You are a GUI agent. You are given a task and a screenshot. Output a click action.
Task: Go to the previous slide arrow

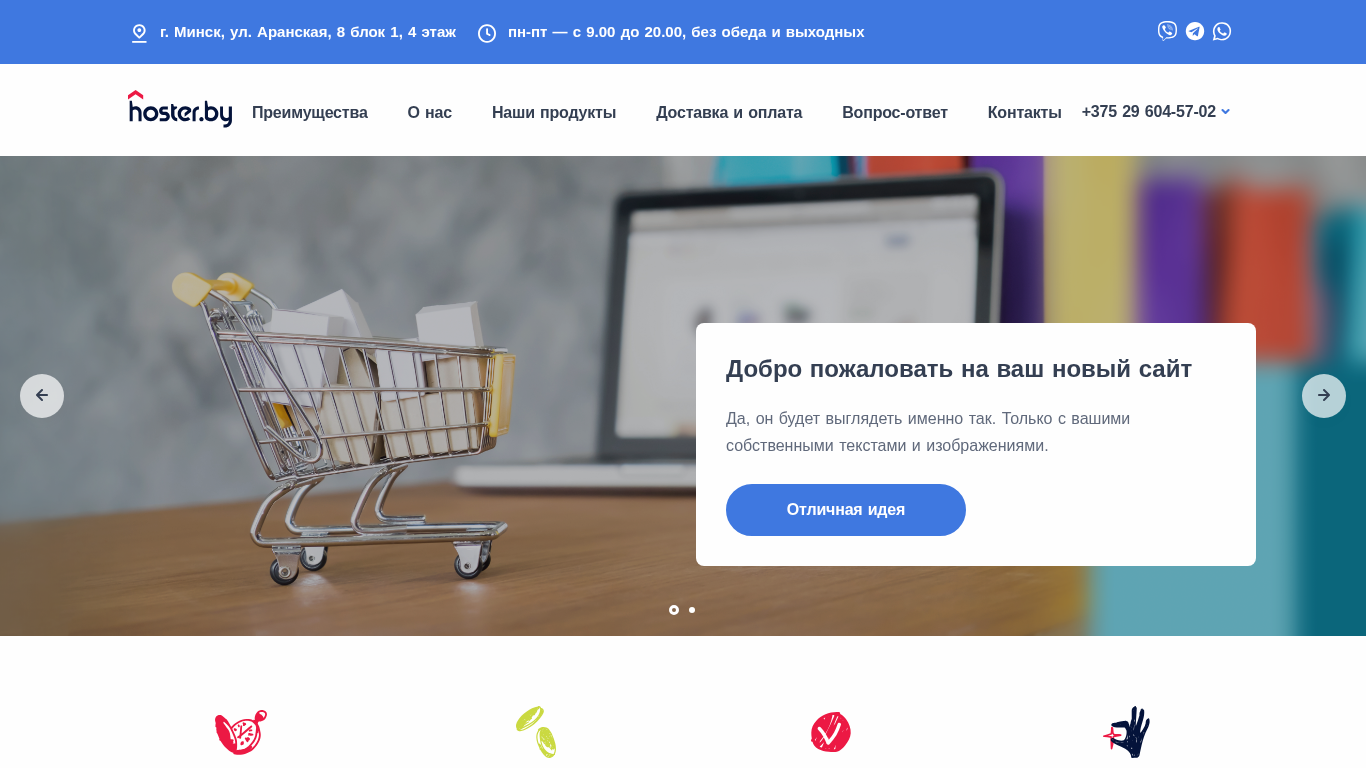tap(42, 396)
